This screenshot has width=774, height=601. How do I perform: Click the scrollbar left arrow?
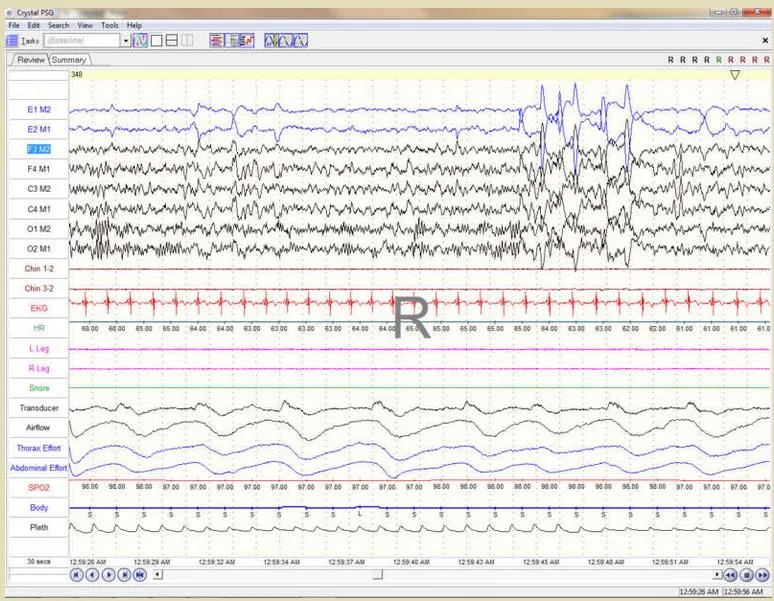pyautogui.click(x=157, y=574)
